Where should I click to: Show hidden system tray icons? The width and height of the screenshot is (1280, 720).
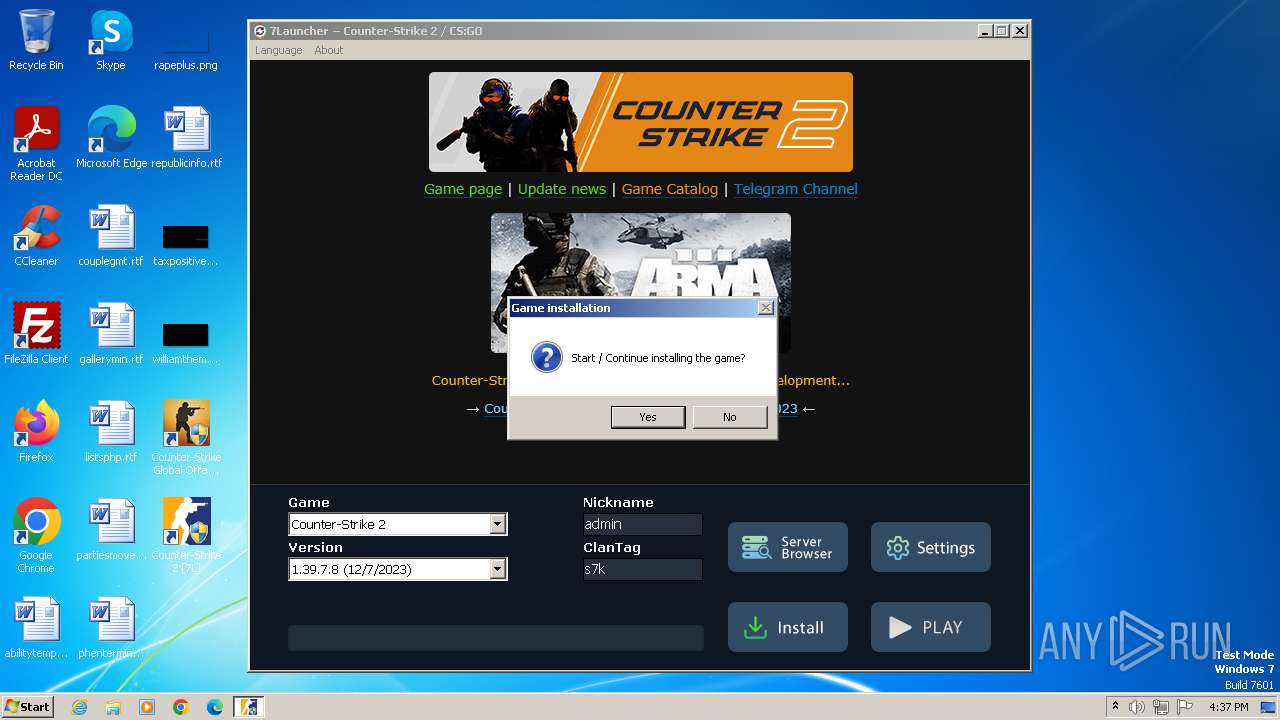tap(1115, 707)
